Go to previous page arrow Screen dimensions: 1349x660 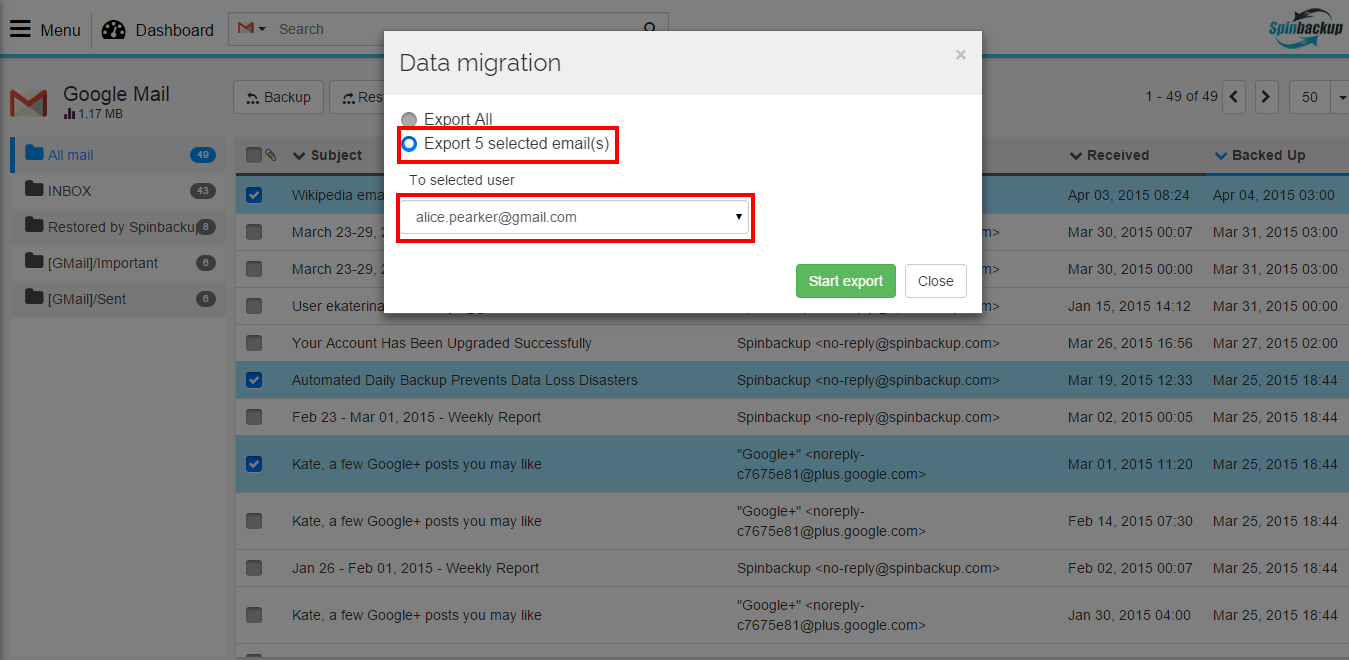click(x=1235, y=97)
